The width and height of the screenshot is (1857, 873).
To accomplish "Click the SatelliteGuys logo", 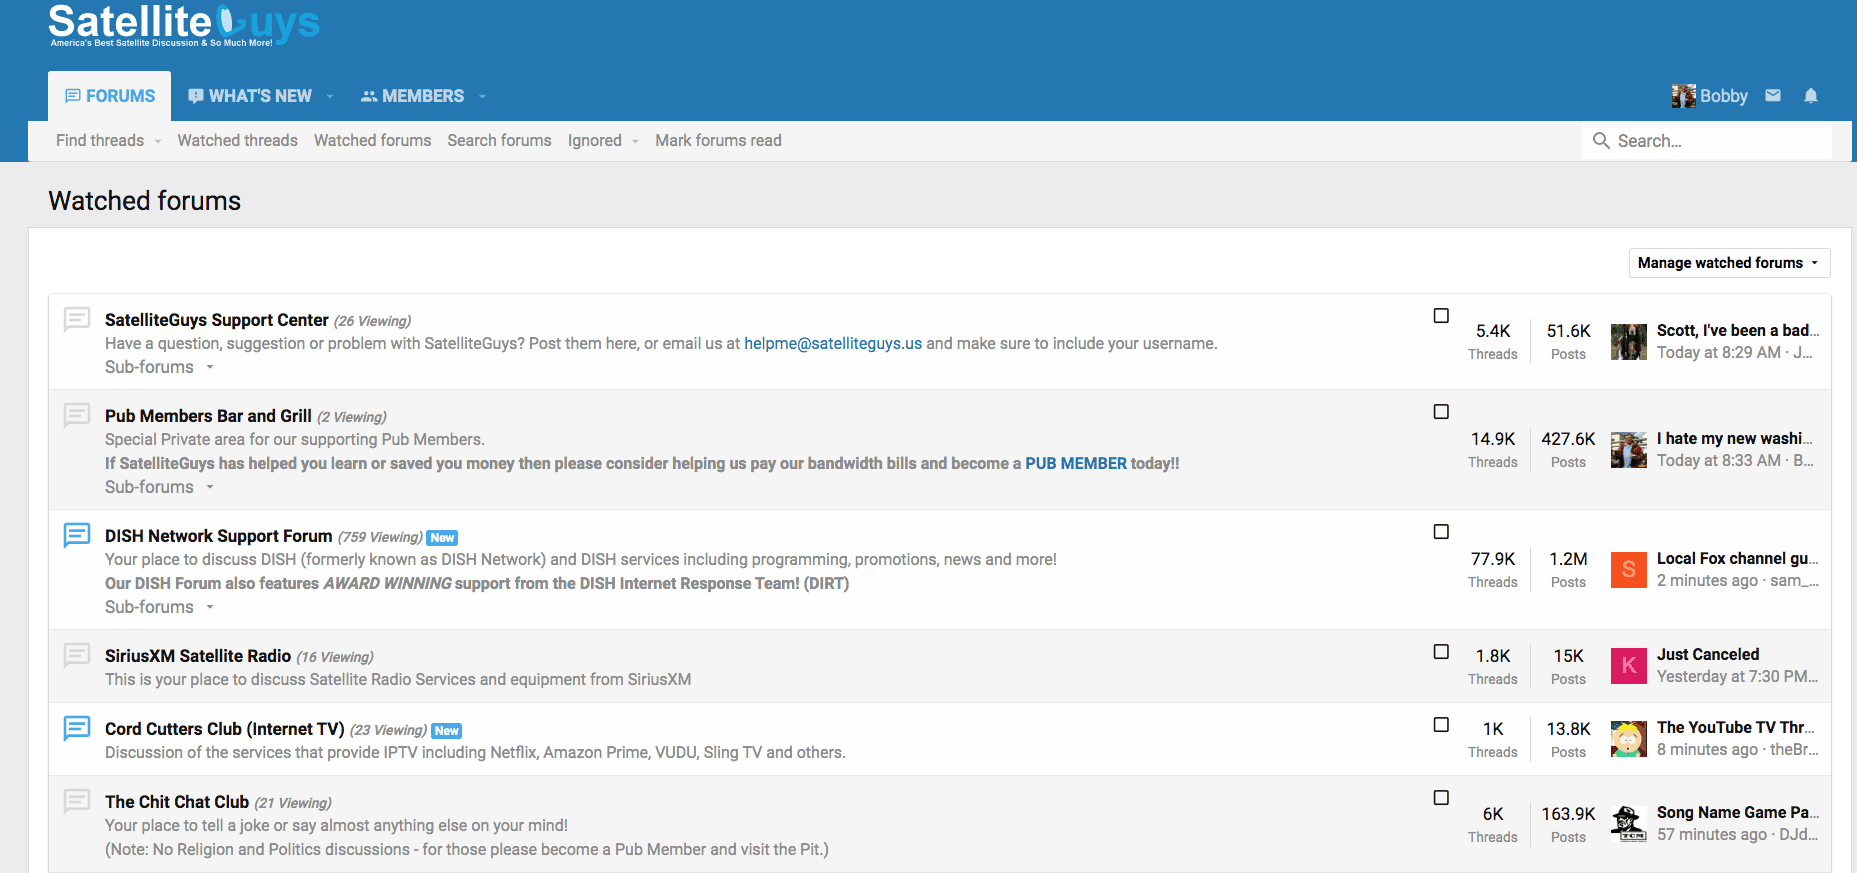I will pyautogui.click(x=184, y=24).
